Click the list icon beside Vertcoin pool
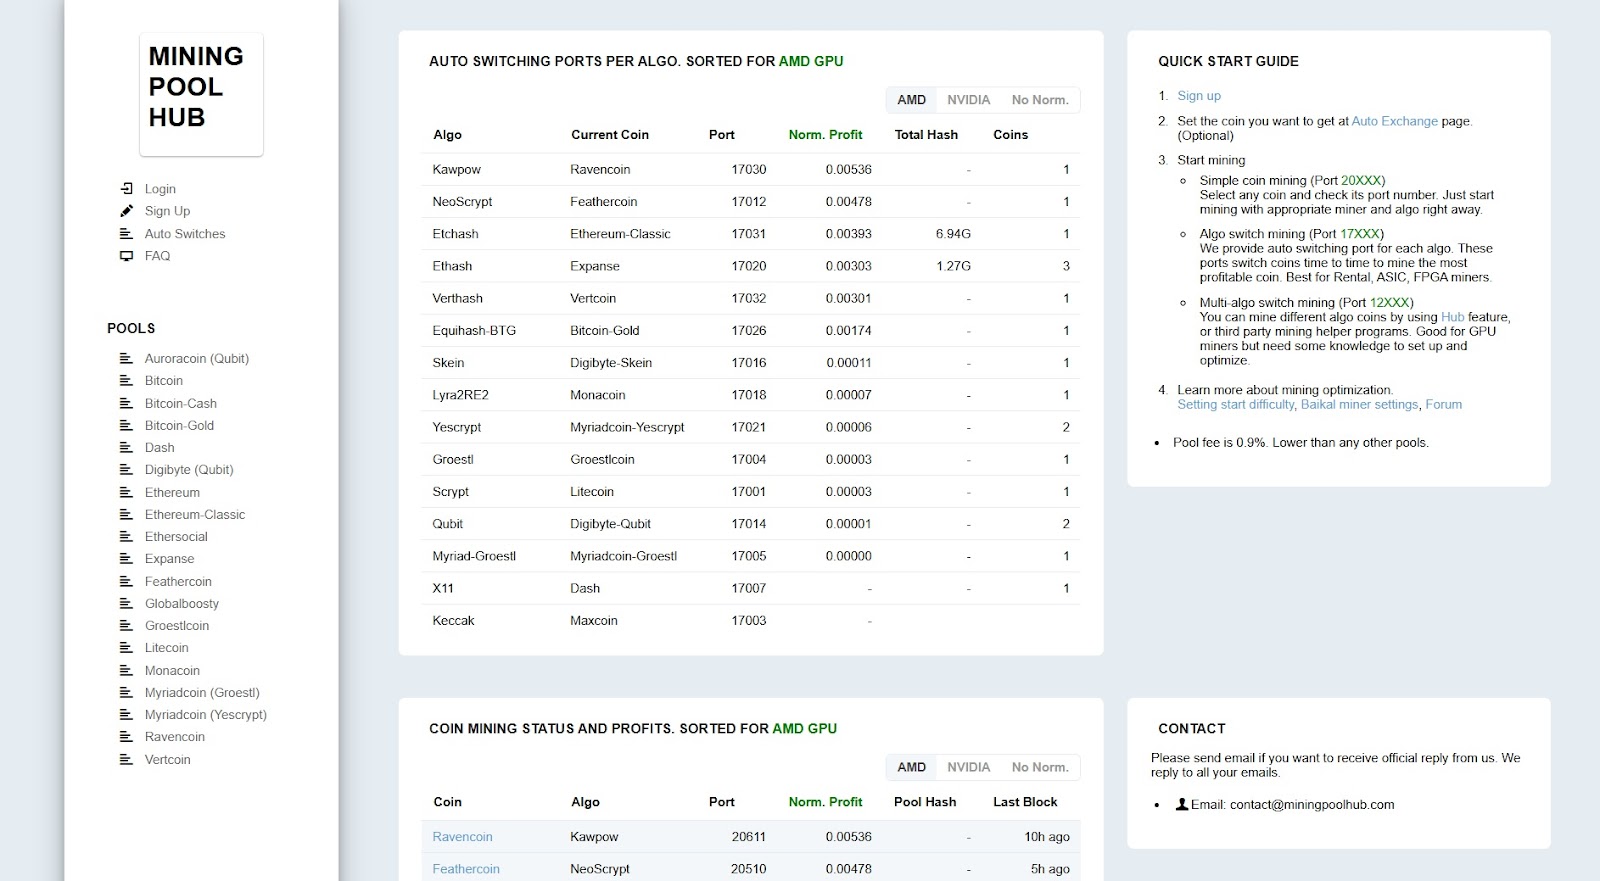 pos(126,759)
